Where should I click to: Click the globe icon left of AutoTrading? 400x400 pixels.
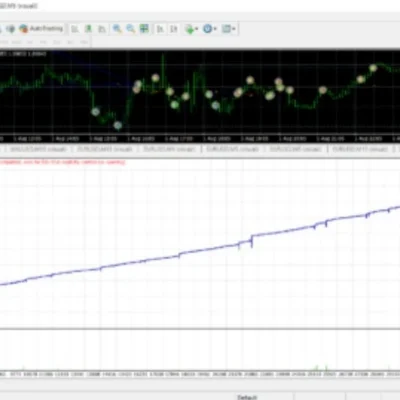pos(10,29)
